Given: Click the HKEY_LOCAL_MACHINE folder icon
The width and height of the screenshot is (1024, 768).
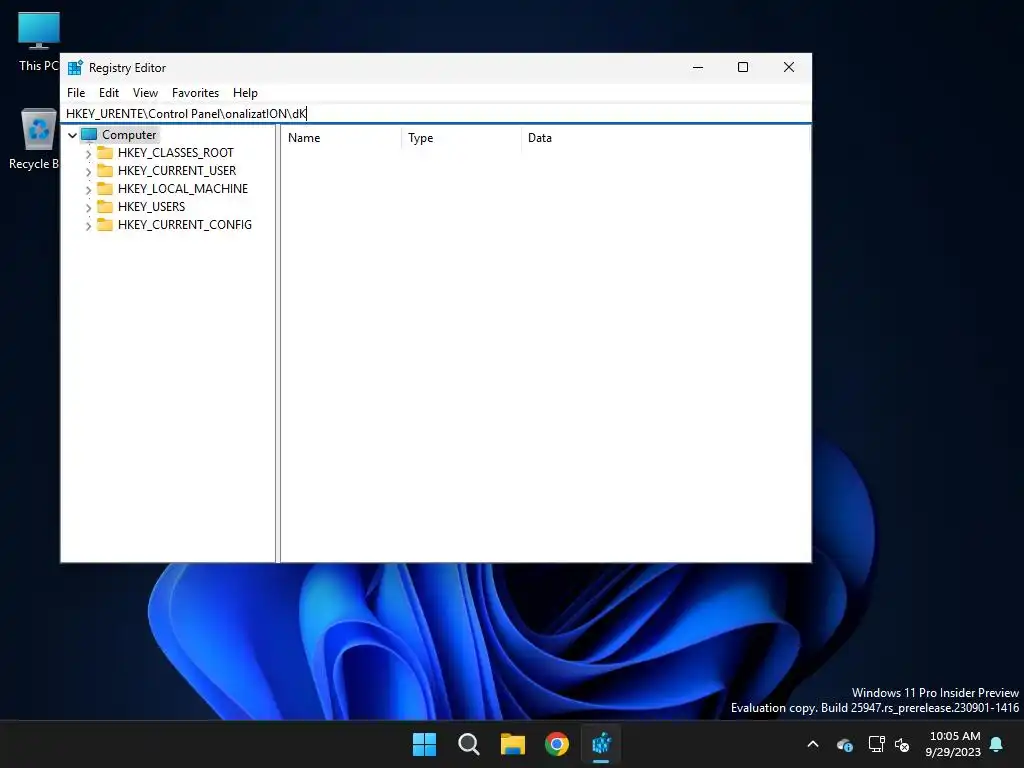Looking at the screenshot, I should 104,189.
